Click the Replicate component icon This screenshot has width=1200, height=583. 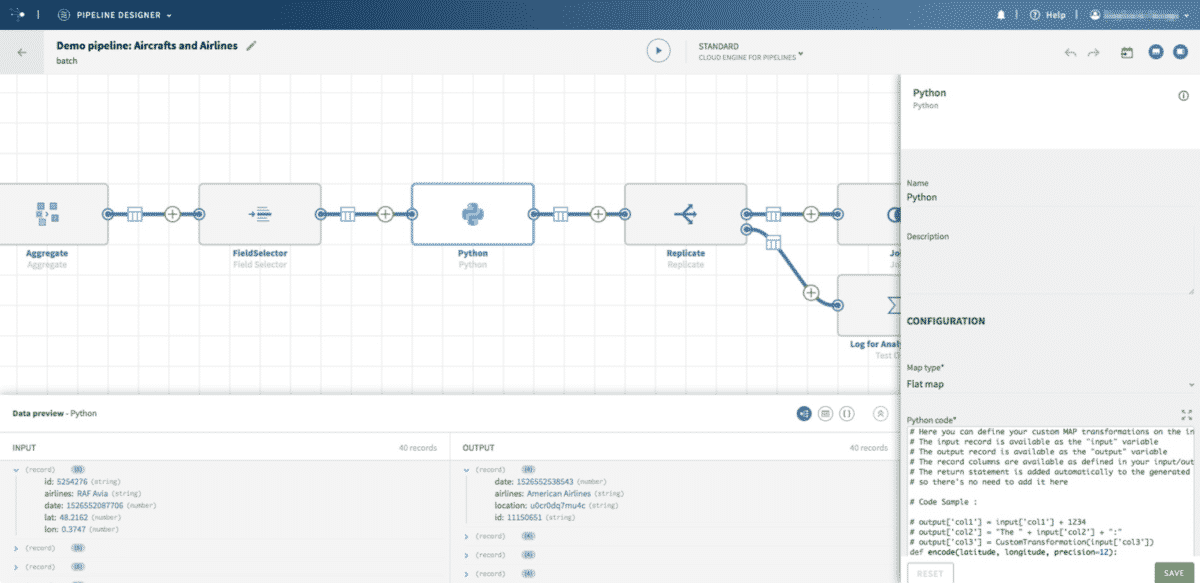tap(684, 213)
